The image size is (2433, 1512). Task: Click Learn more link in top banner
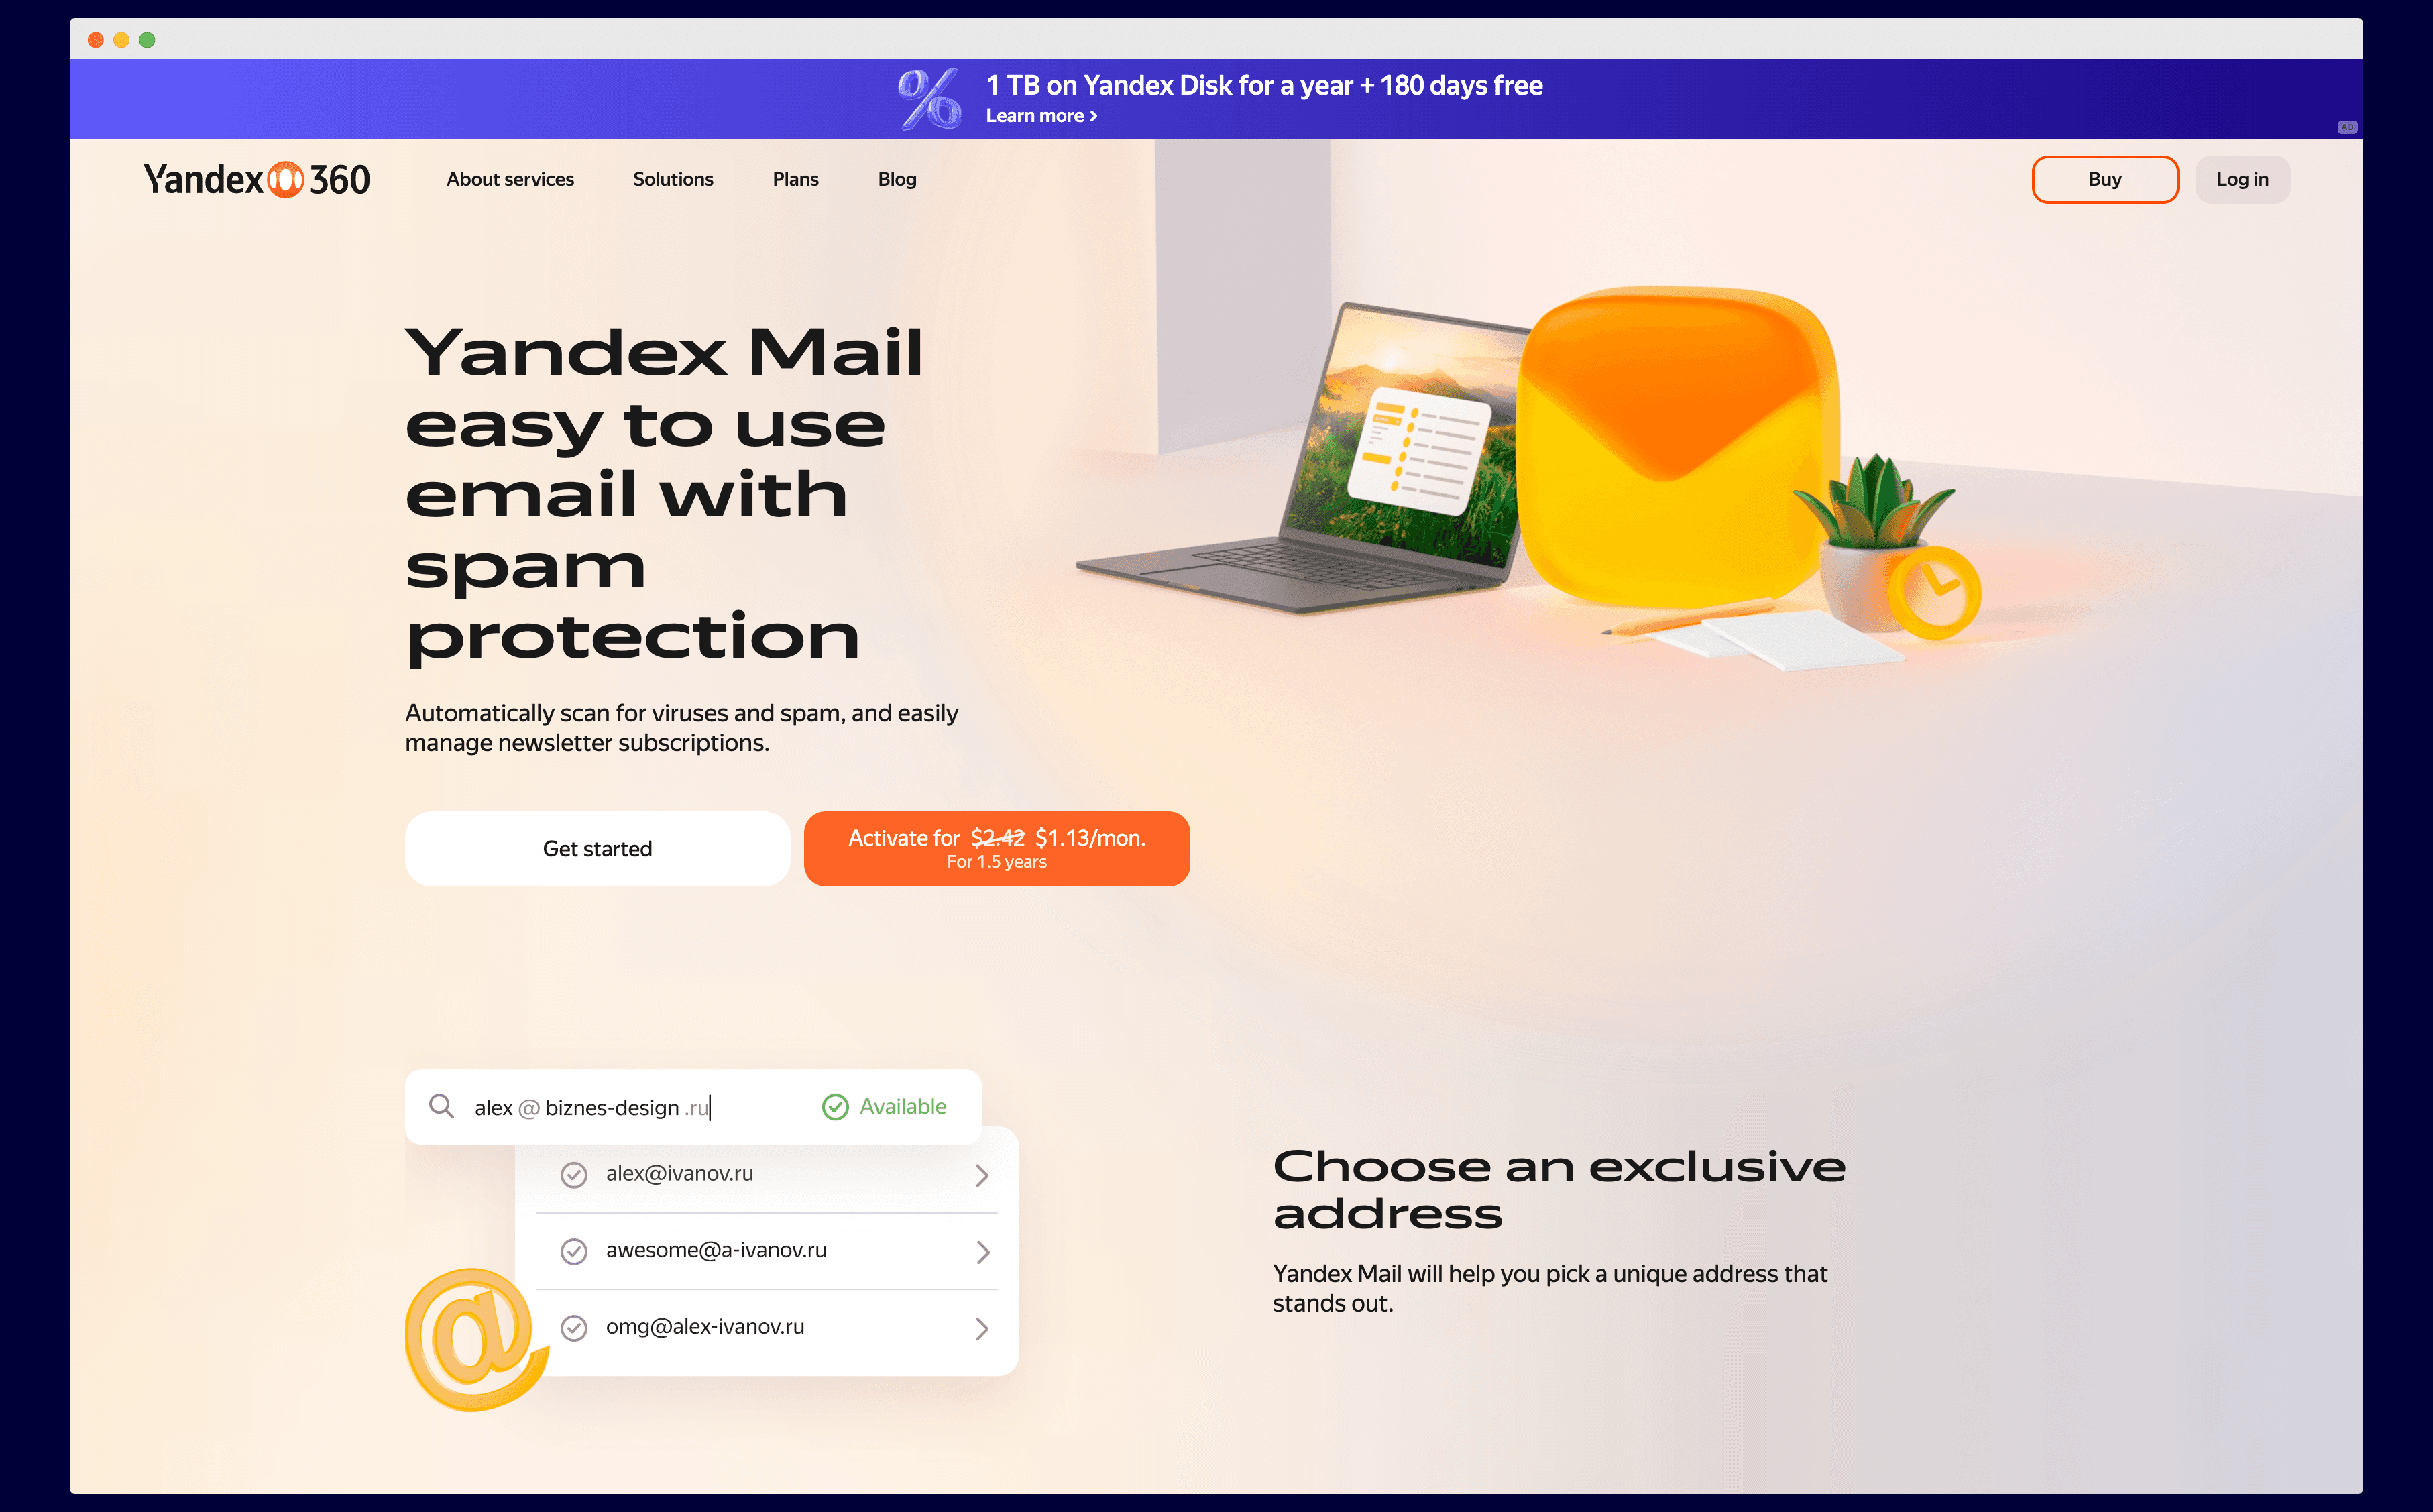tap(1039, 115)
